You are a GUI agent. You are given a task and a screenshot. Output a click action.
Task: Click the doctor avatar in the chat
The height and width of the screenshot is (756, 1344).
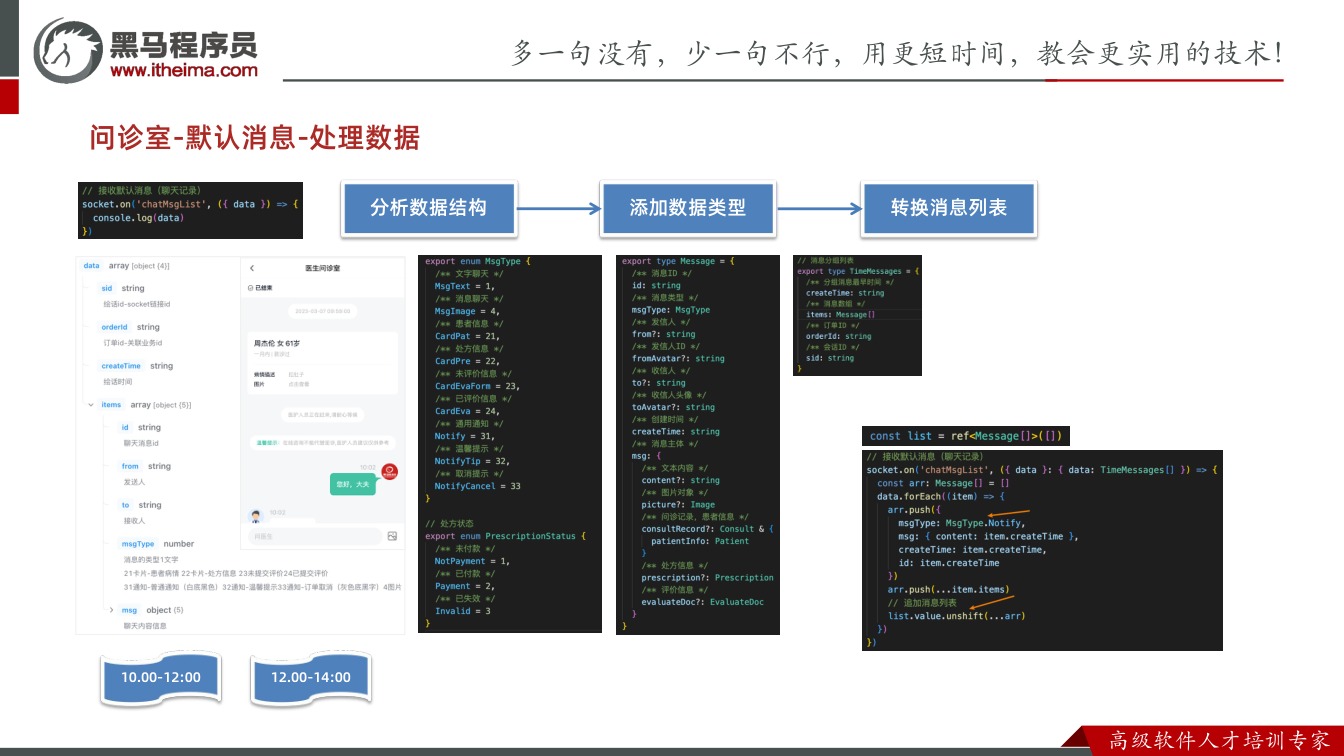[x=255, y=516]
